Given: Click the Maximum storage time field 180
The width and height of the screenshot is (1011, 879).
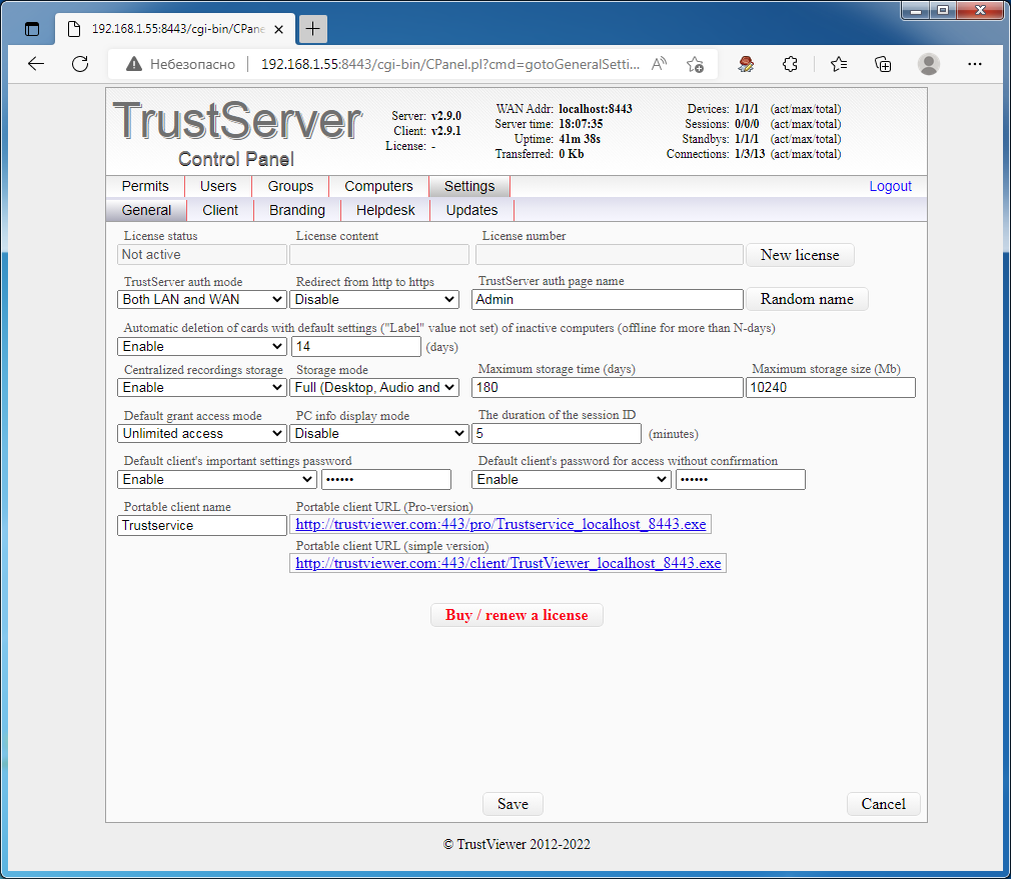Looking at the screenshot, I should pos(607,388).
